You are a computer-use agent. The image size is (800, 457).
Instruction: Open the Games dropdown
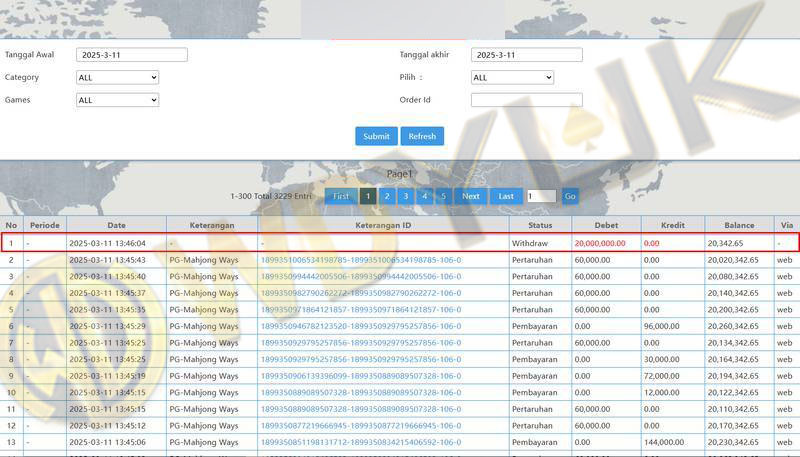(x=117, y=100)
